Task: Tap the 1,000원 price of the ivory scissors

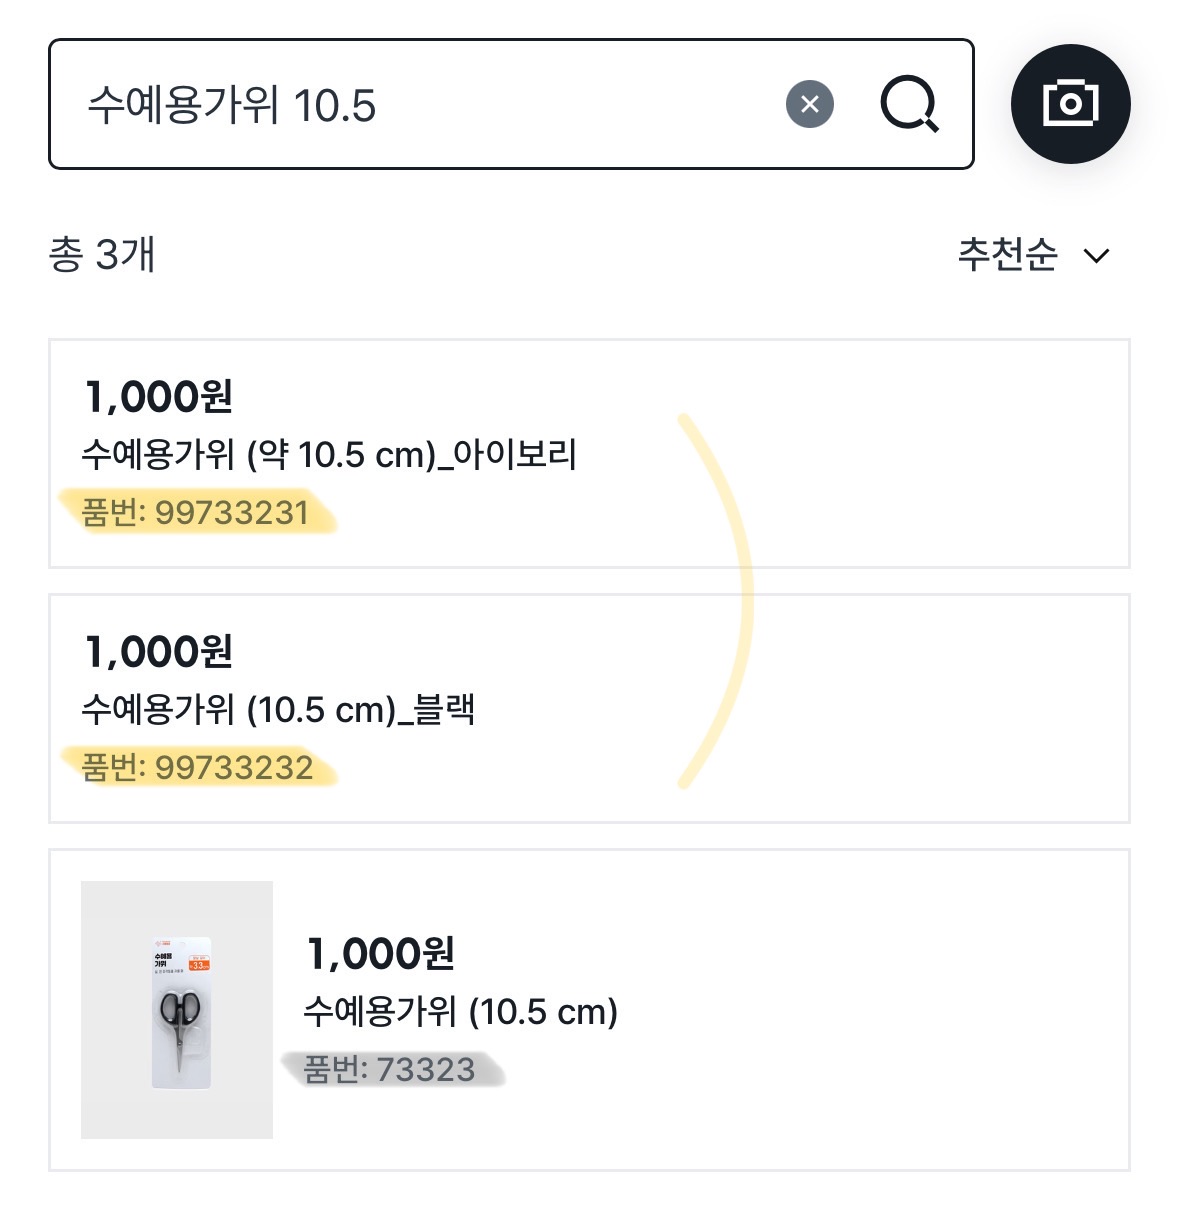Action: [x=159, y=397]
